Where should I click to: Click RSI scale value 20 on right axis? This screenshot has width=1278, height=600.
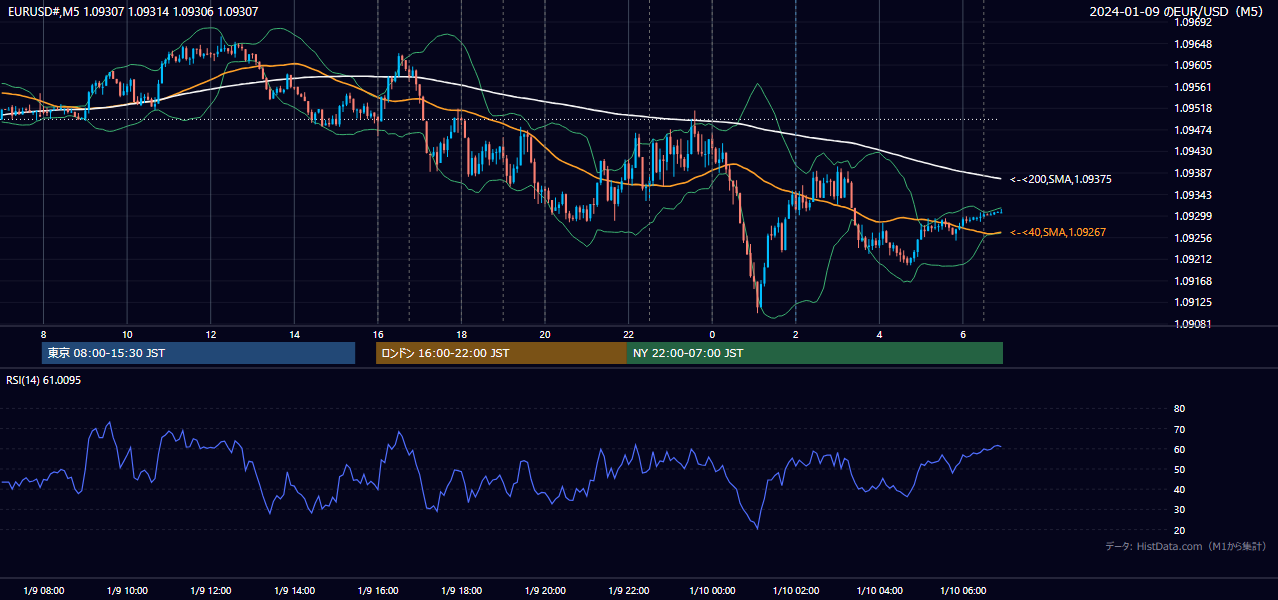(x=1179, y=530)
